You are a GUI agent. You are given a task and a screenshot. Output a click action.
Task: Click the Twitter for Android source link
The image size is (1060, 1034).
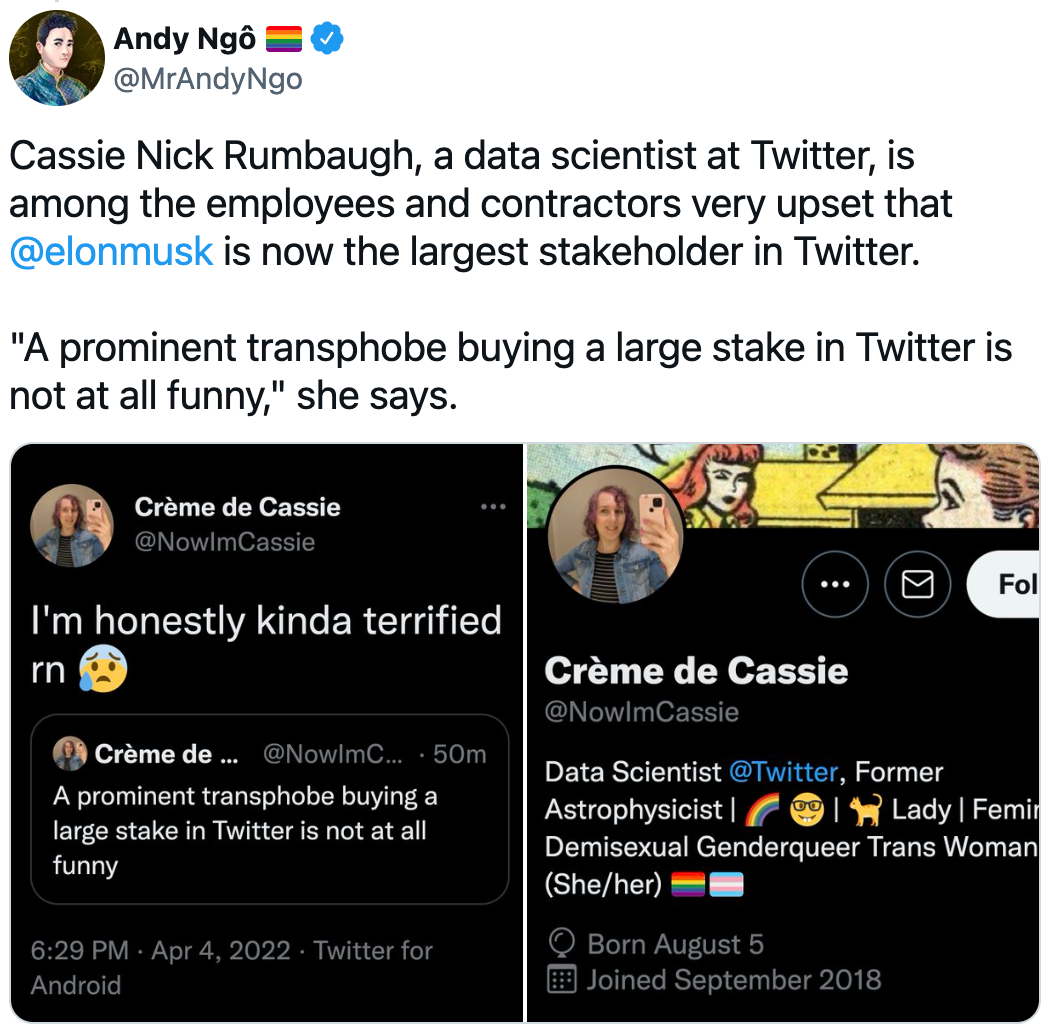pyautogui.click(x=232, y=968)
